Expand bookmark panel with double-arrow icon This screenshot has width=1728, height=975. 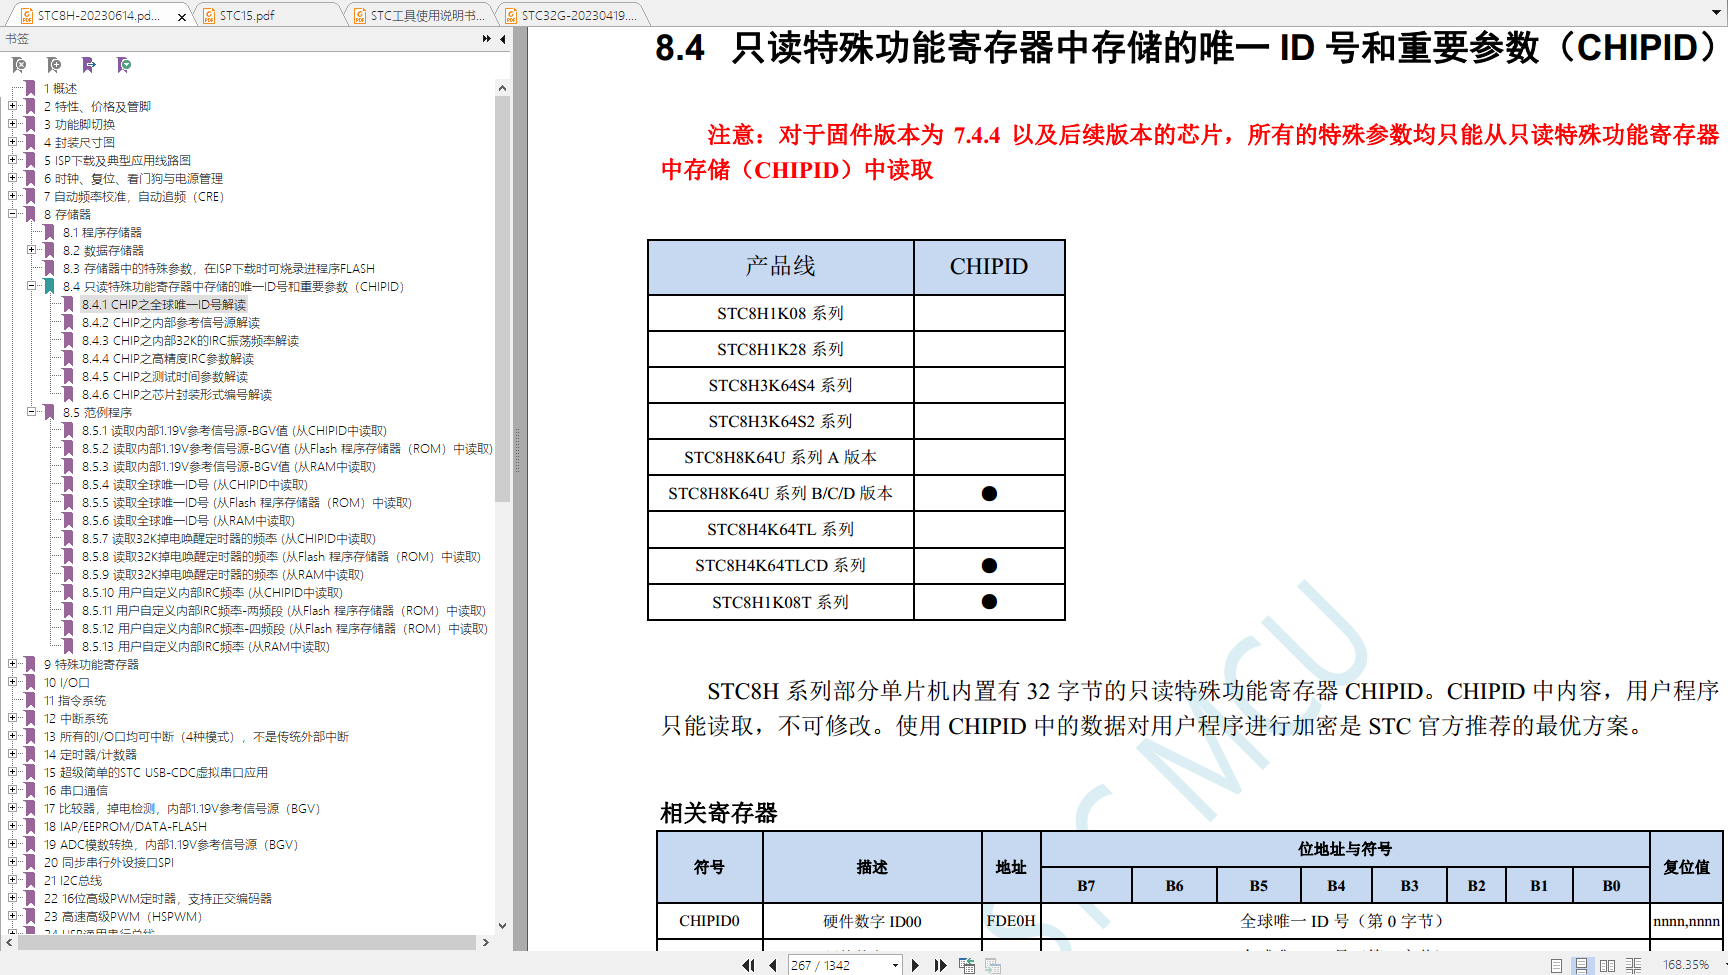[x=487, y=39]
